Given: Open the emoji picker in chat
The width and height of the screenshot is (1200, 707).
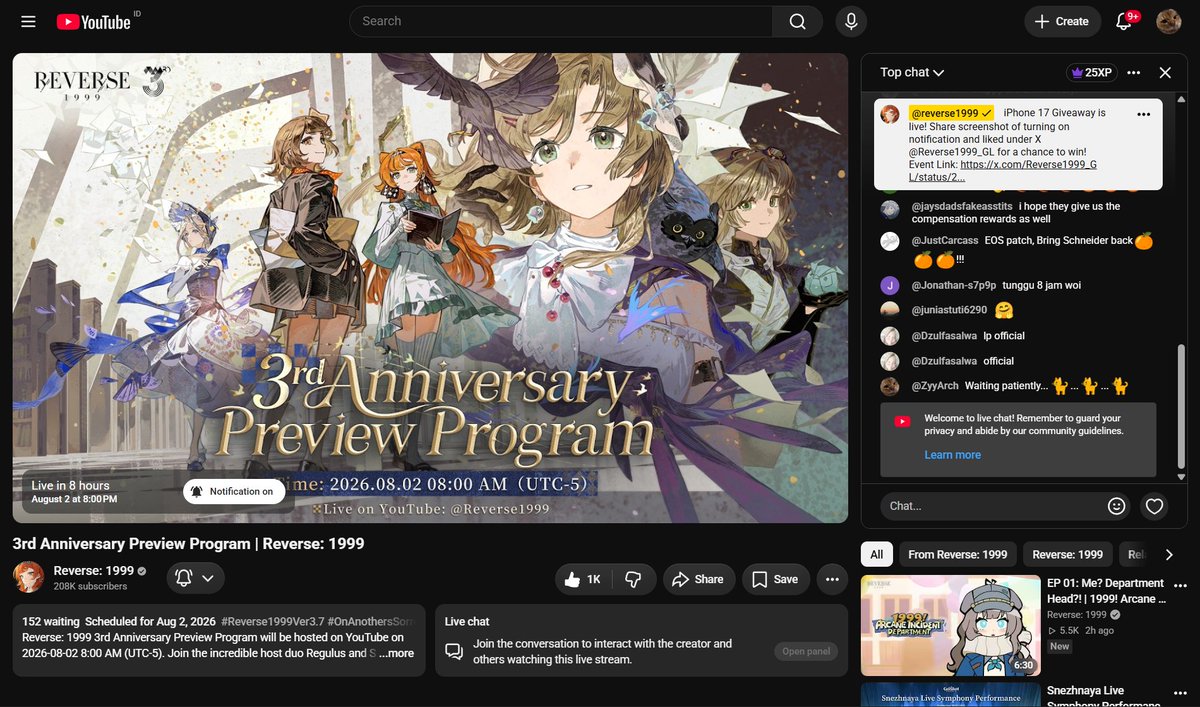Looking at the screenshot, I should 1117,506.
